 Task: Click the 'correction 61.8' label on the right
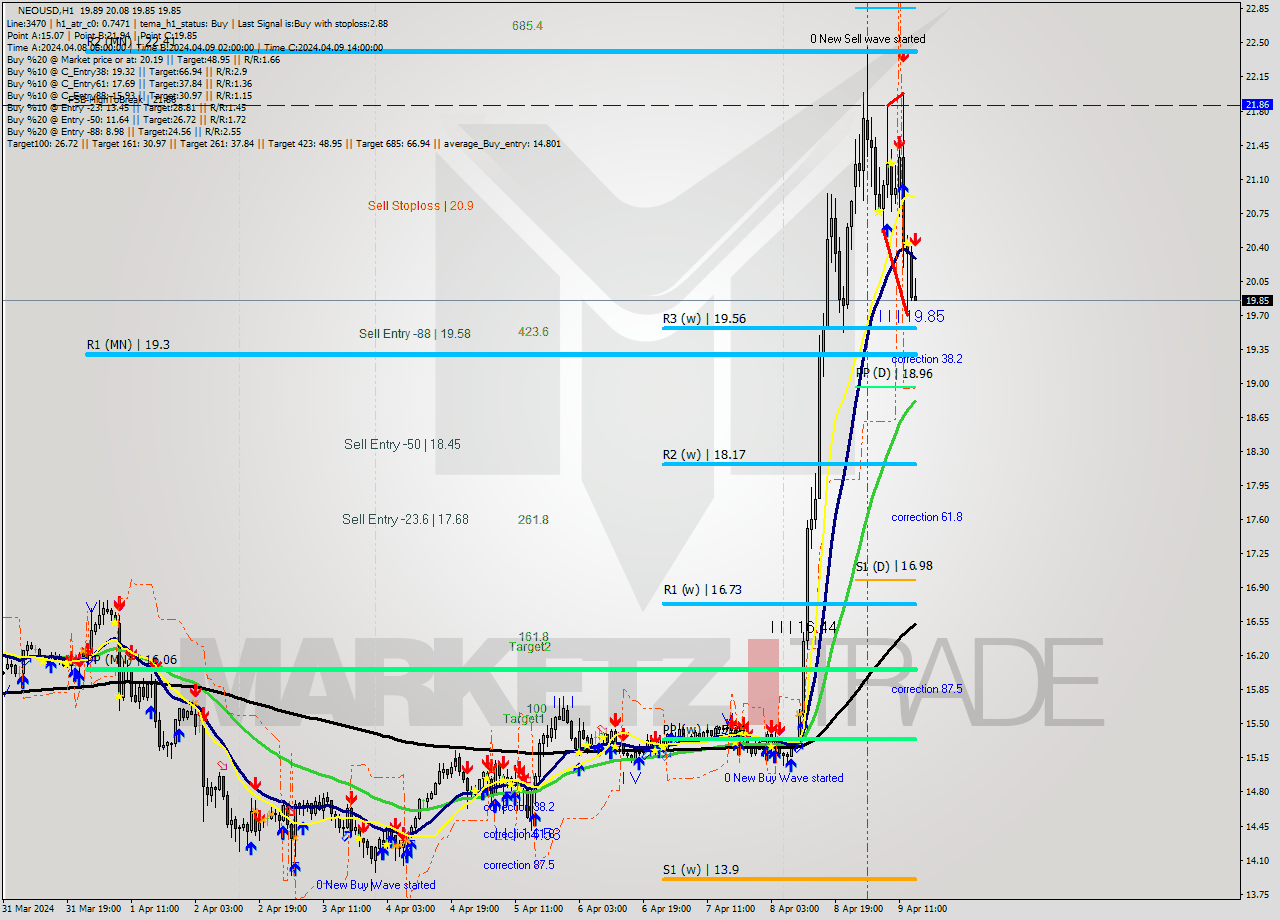(x=927, y=517)
